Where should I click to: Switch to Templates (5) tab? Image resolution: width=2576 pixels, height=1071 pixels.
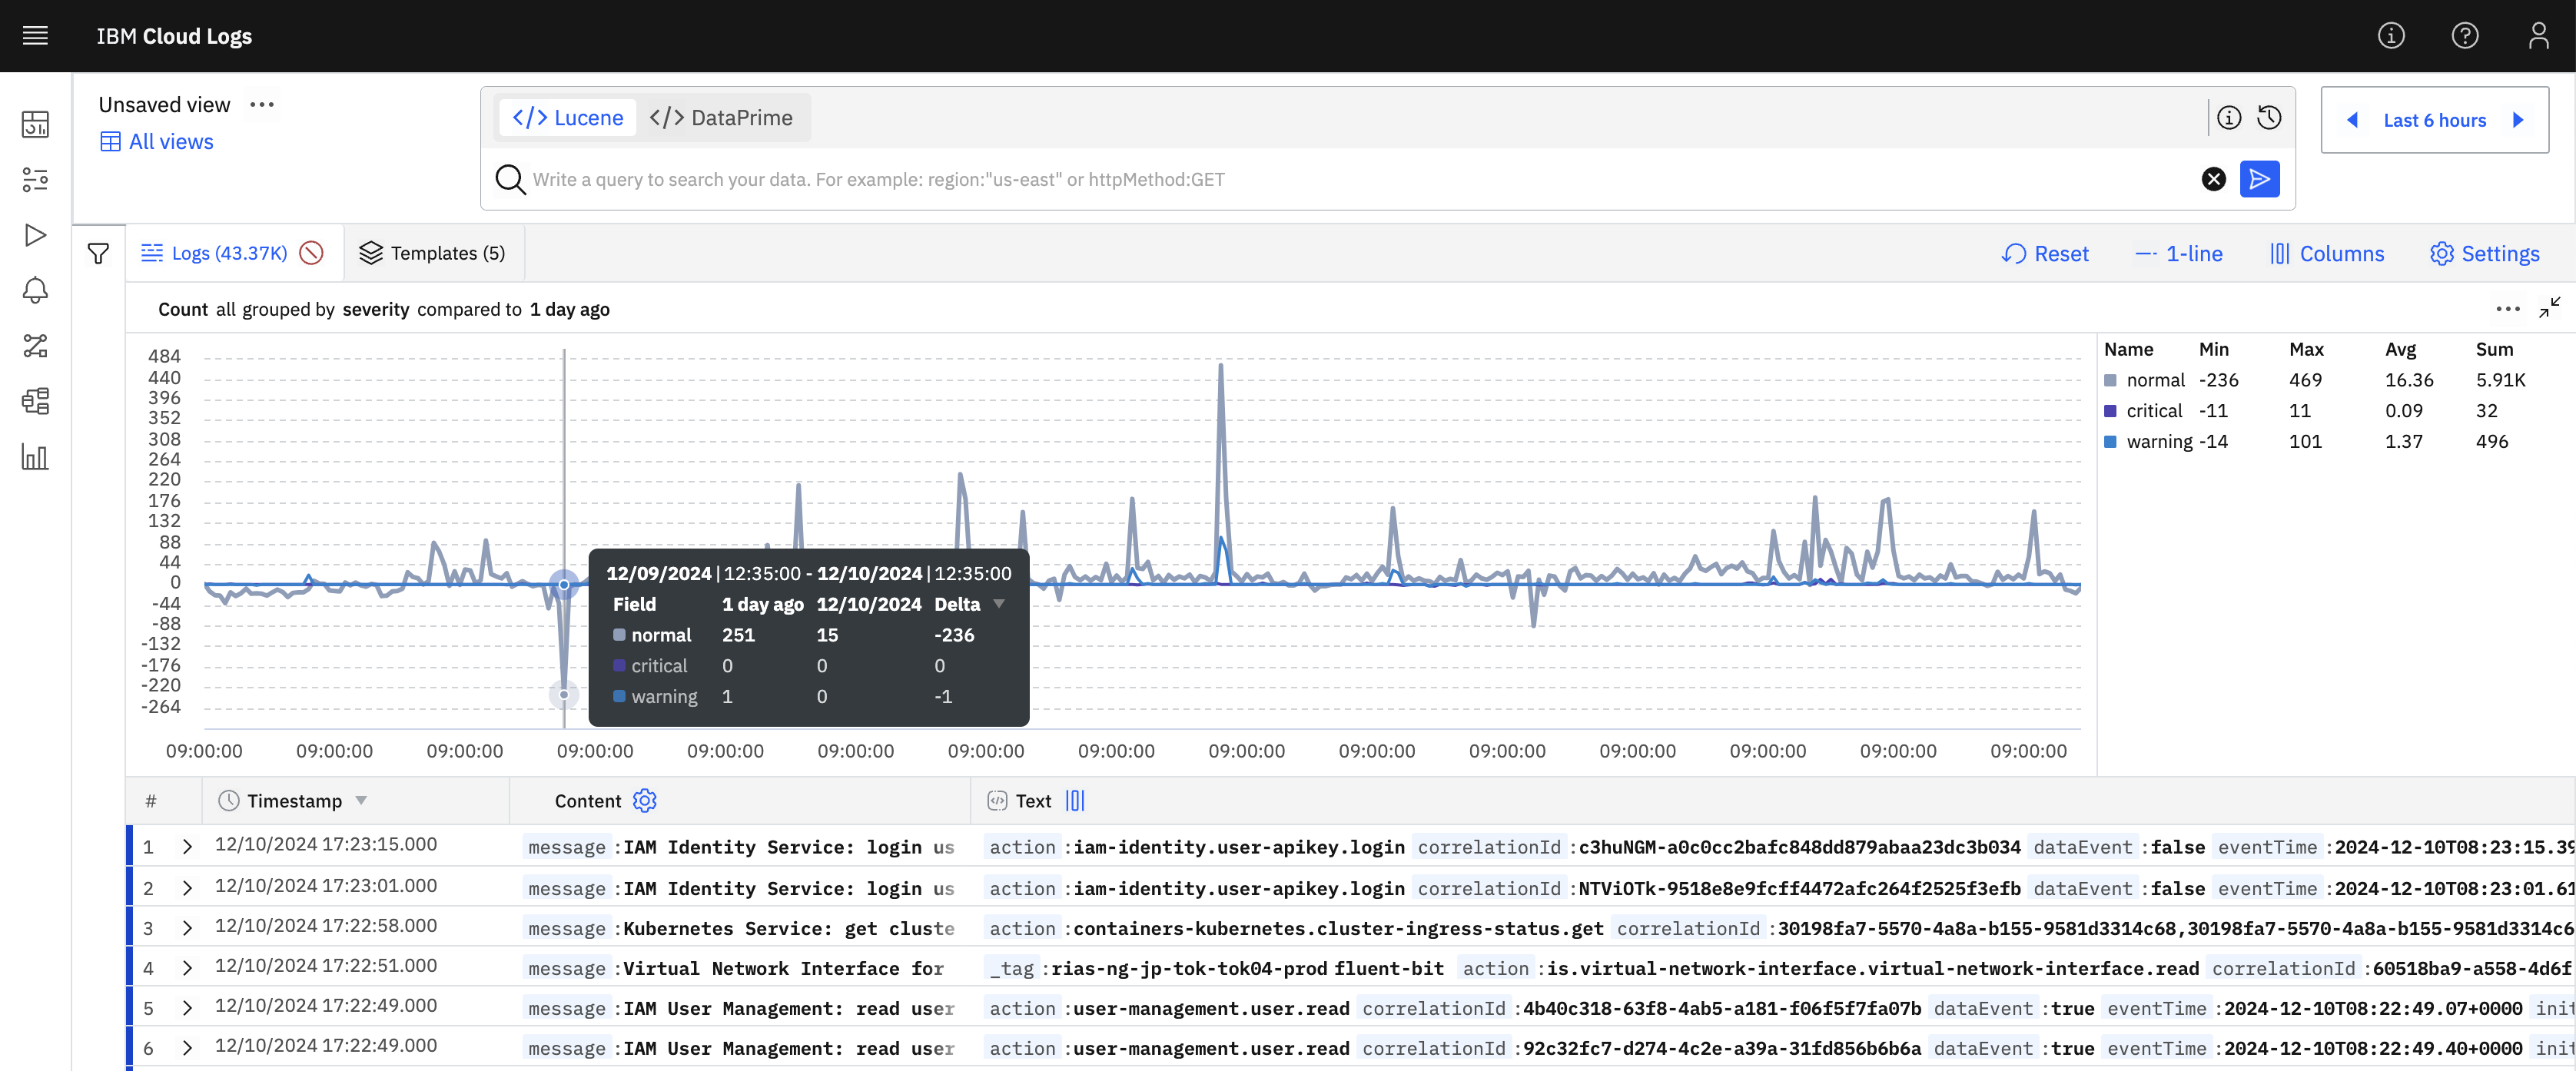[433, 254]
